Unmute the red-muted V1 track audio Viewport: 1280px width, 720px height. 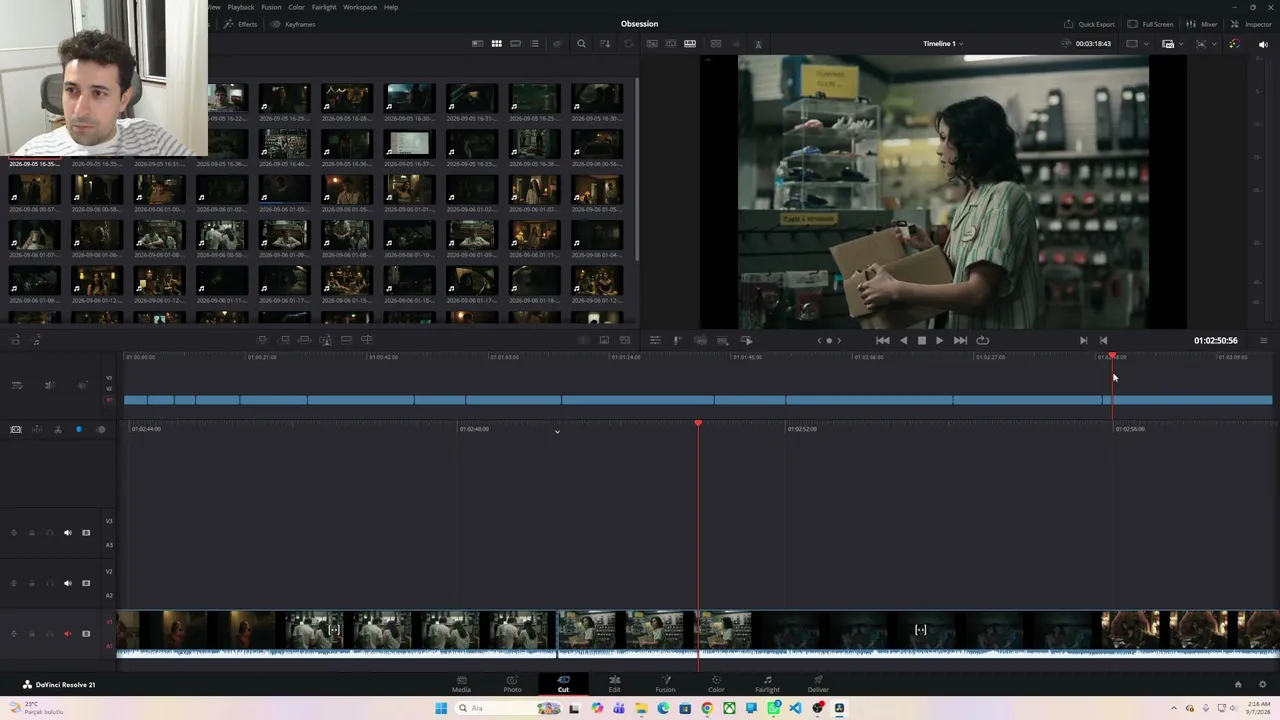pyautogui.click(x=68, y=633)
